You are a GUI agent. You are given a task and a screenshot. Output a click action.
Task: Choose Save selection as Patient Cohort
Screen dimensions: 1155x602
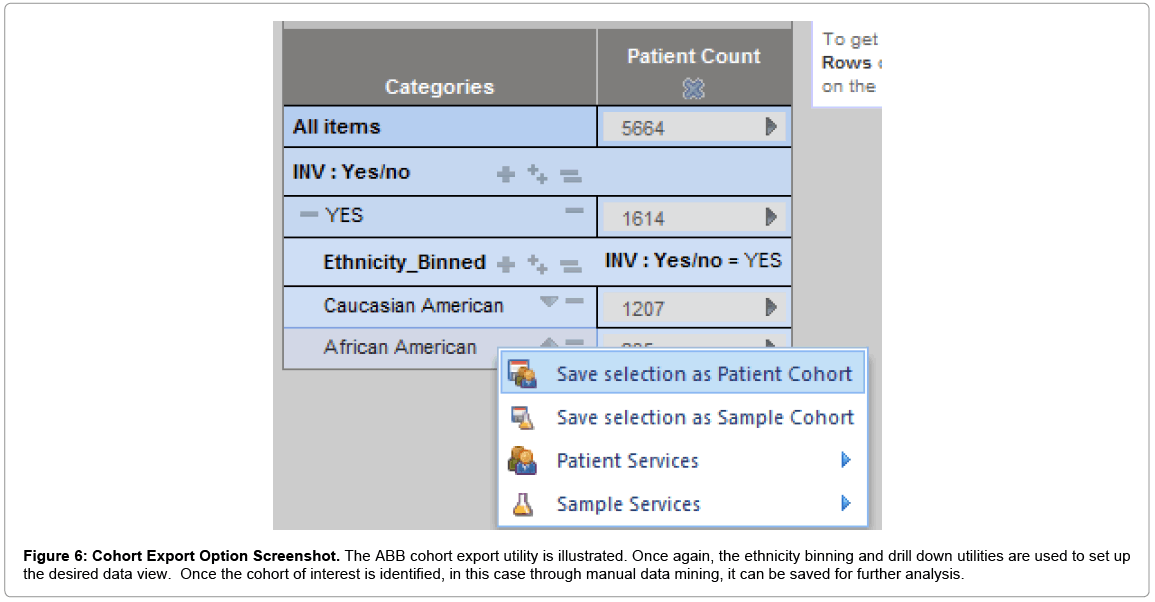click(x=682, y=374)
